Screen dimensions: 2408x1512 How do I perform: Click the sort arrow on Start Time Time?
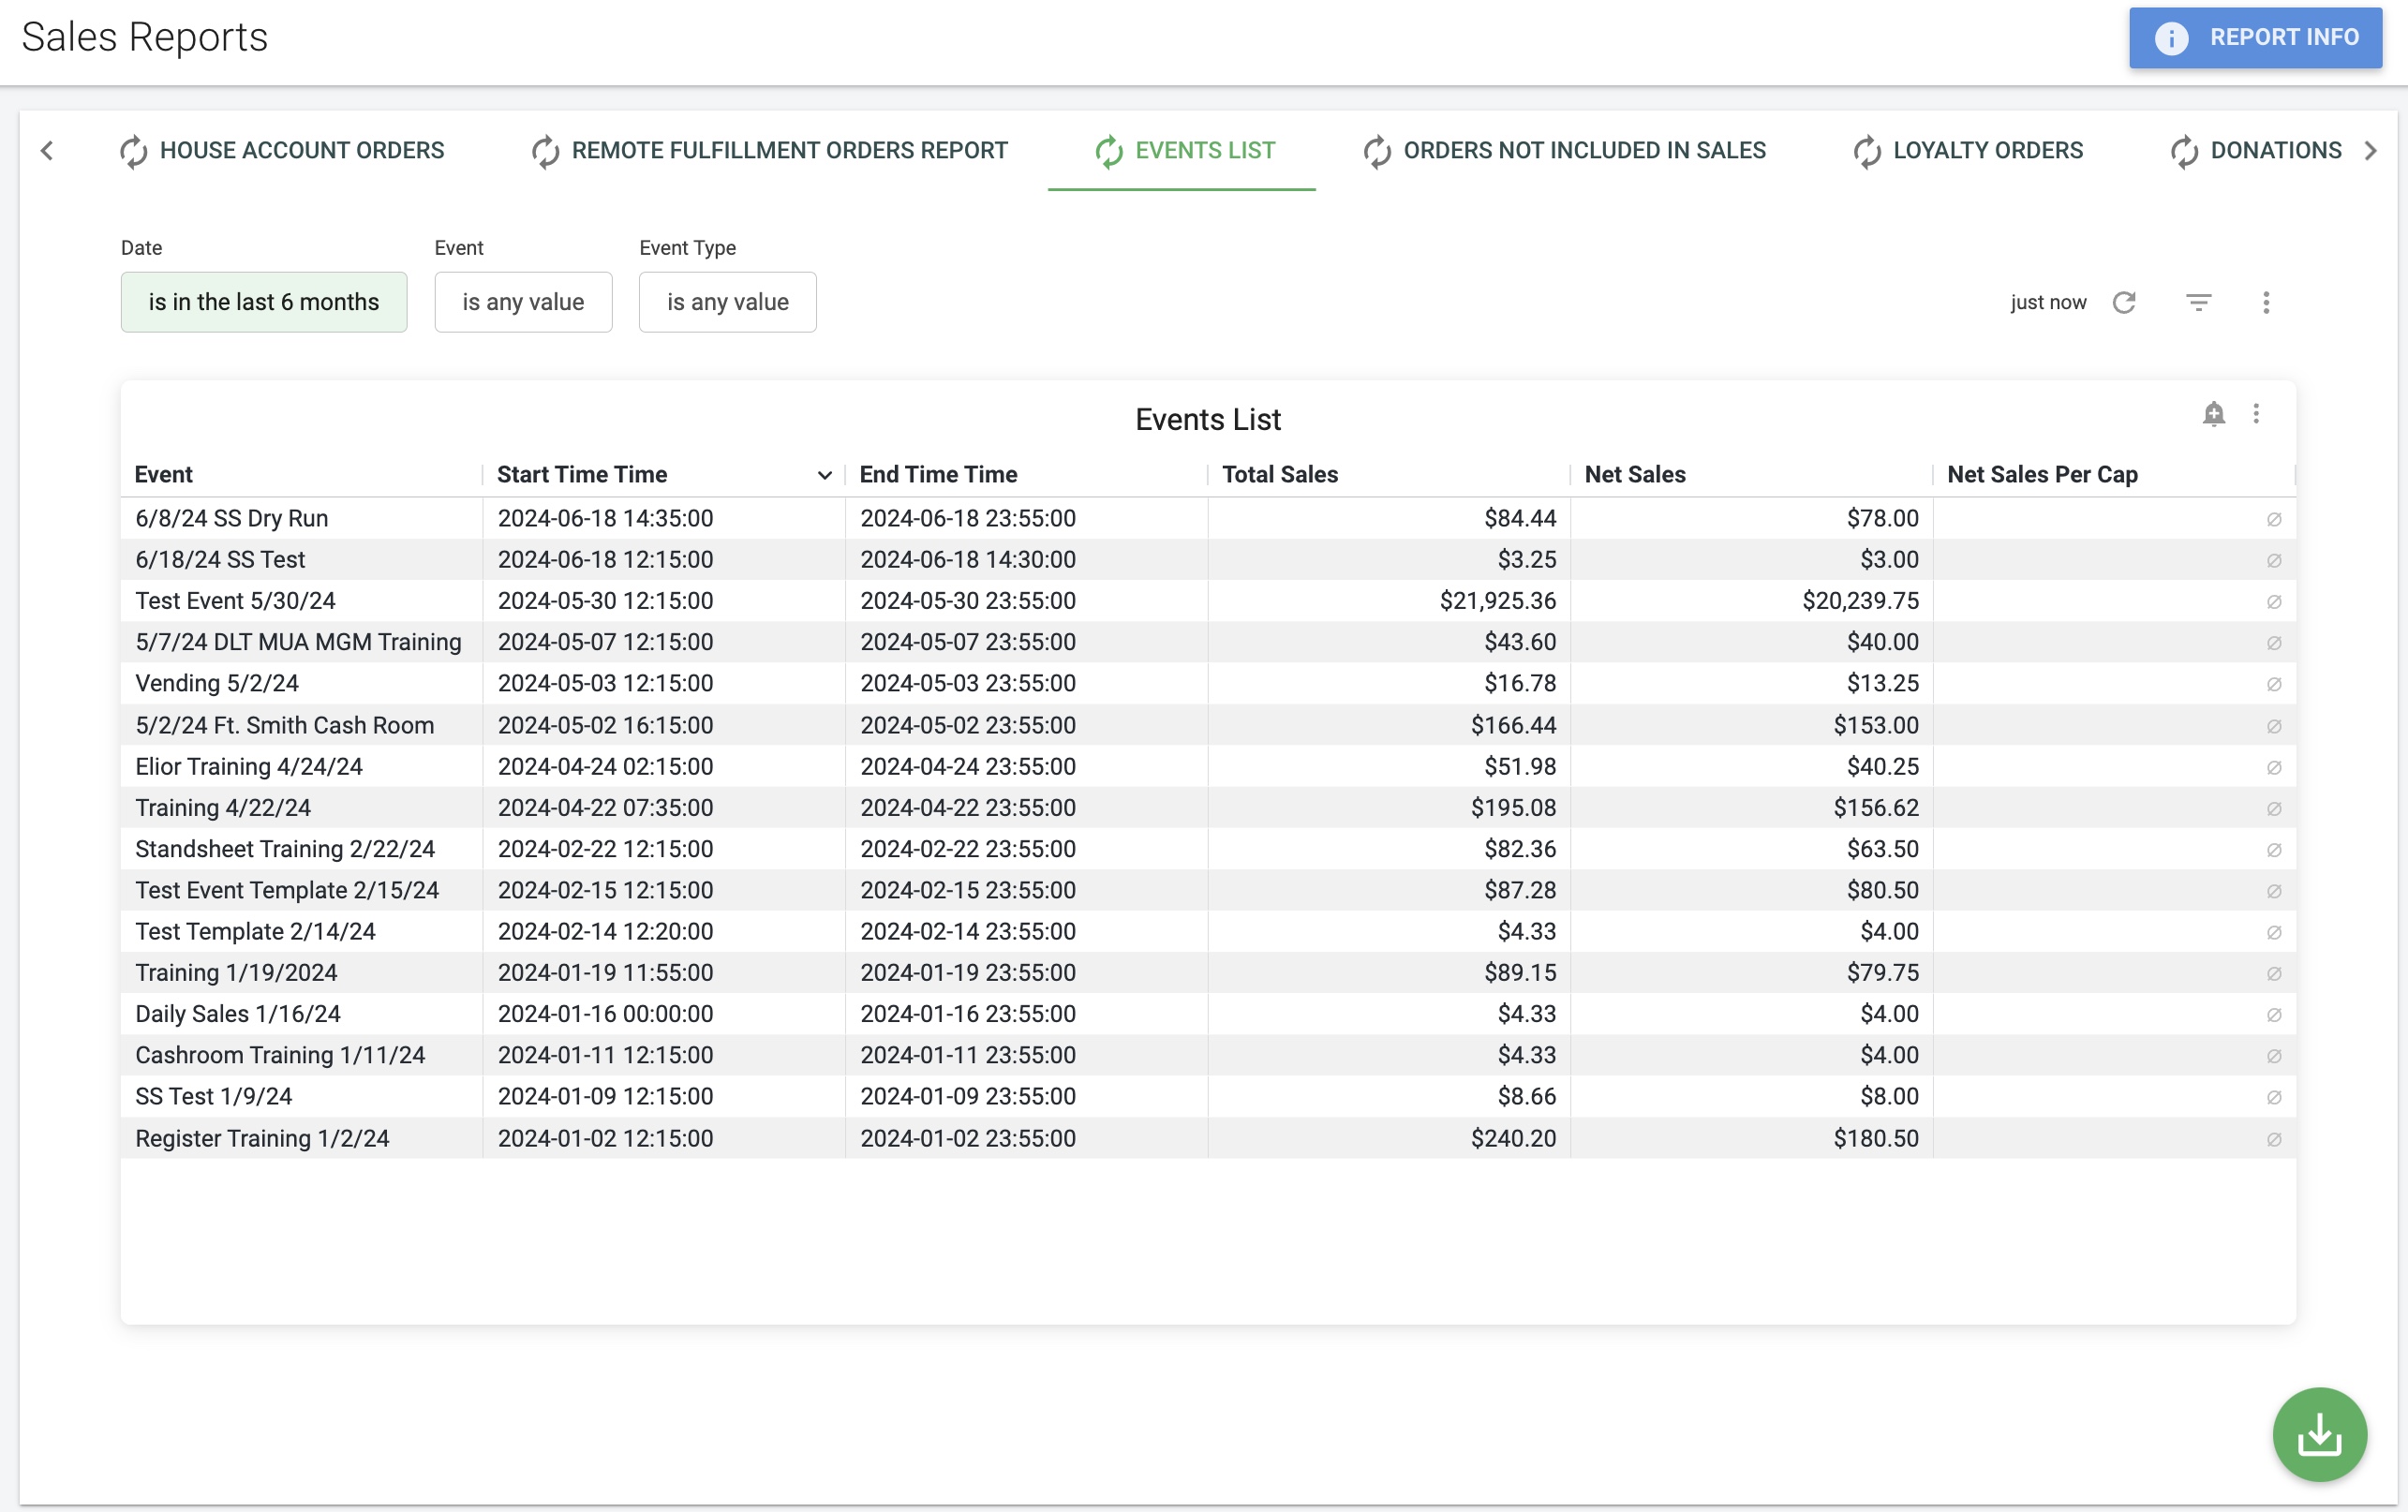(825, 475)
